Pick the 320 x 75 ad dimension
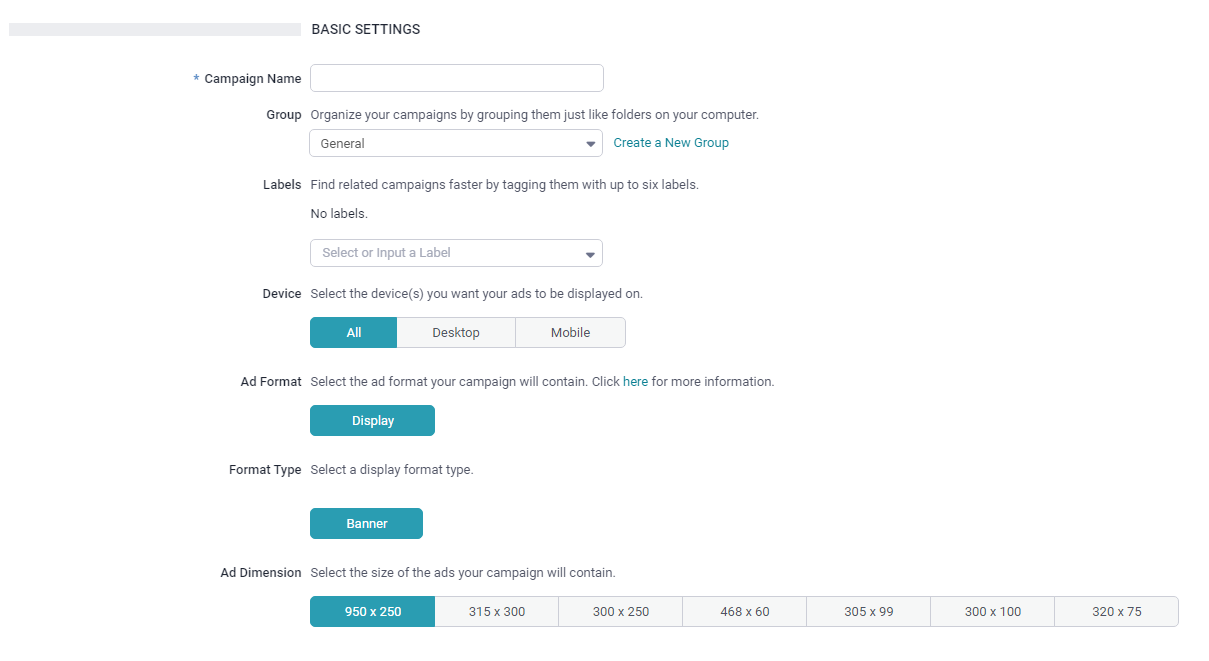Screen dimensions: 1209x661 click(1117, 612)
